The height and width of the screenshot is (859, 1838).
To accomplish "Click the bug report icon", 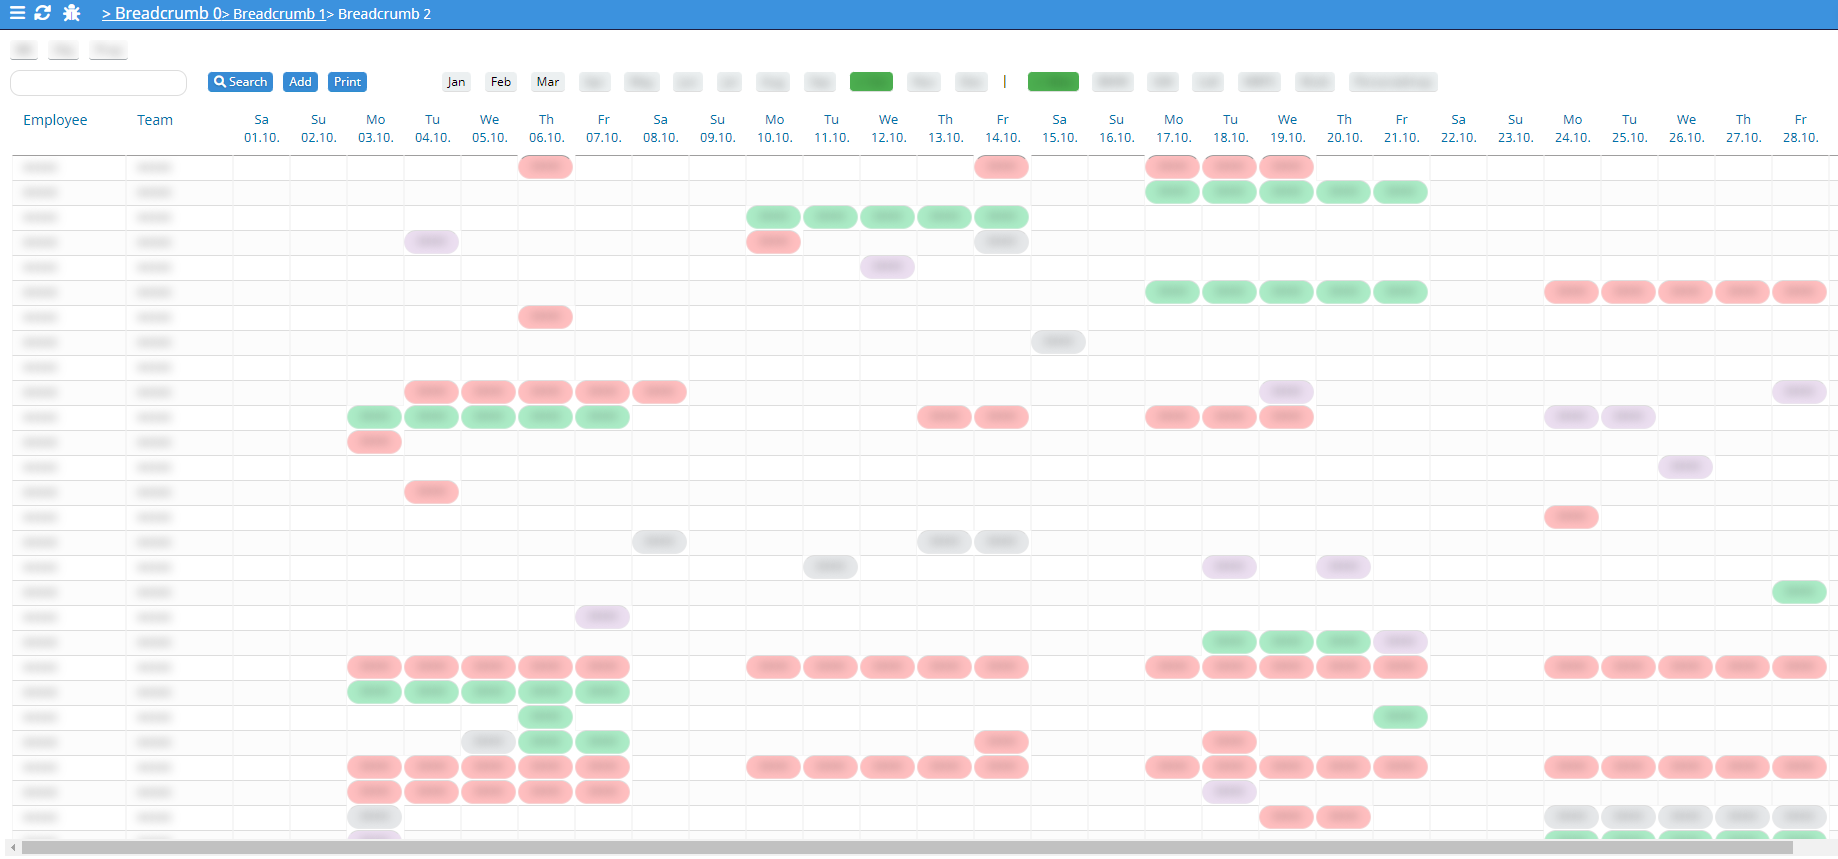I will [x=71, y=13].
